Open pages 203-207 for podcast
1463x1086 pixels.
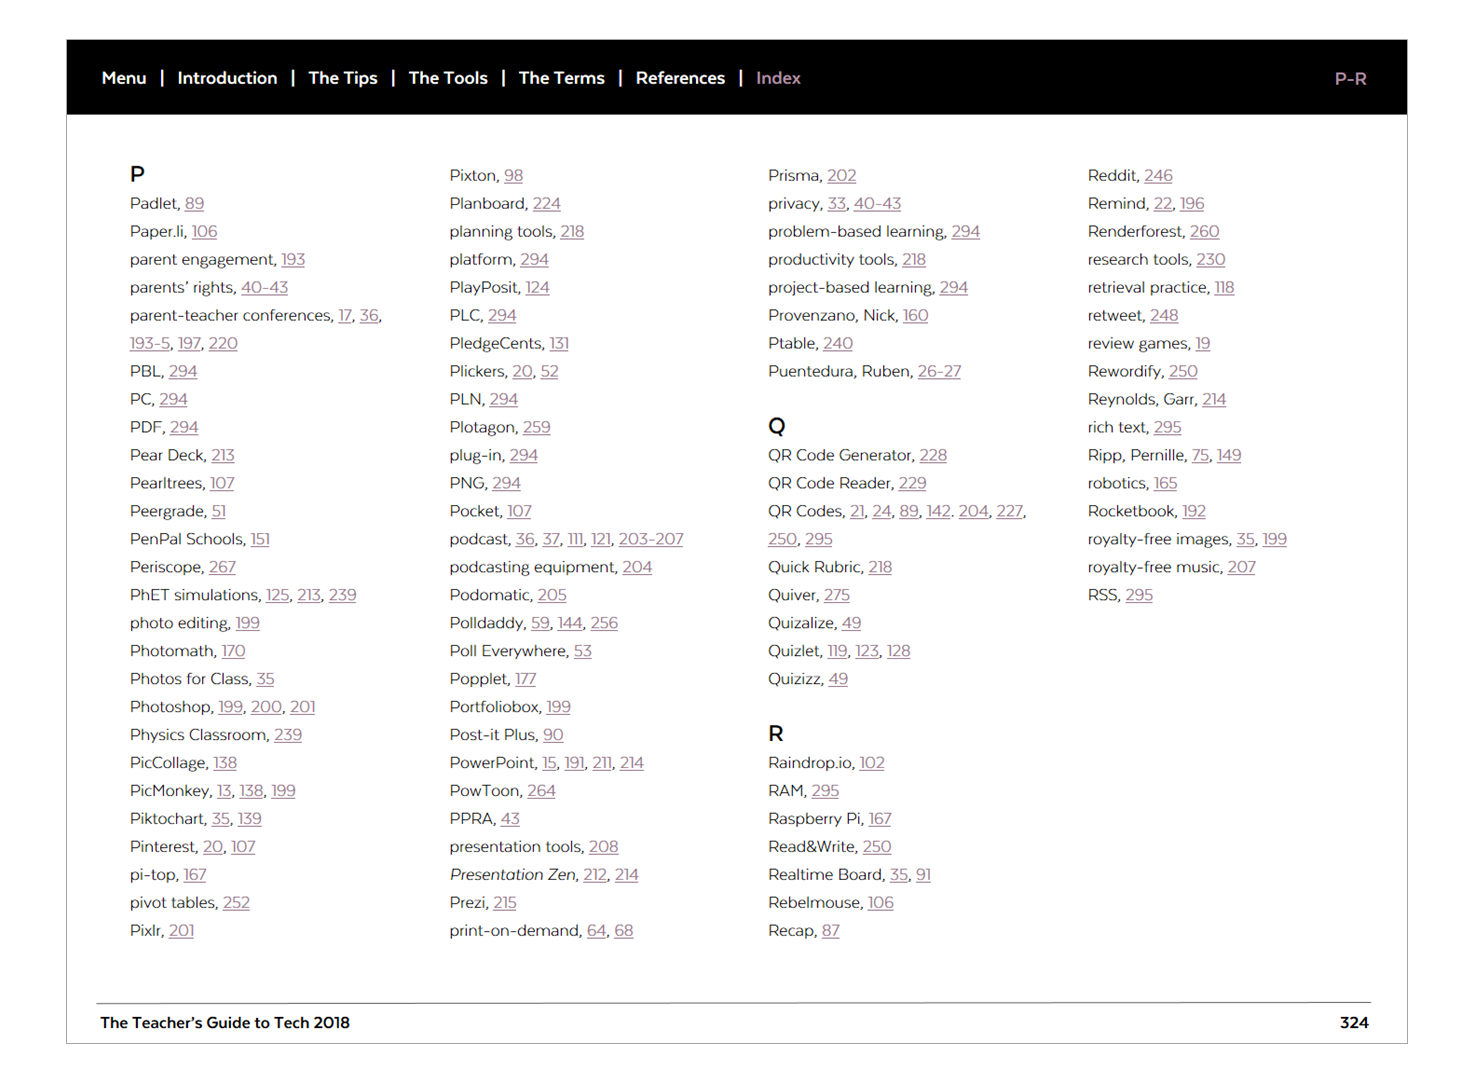tap(651, 539)
